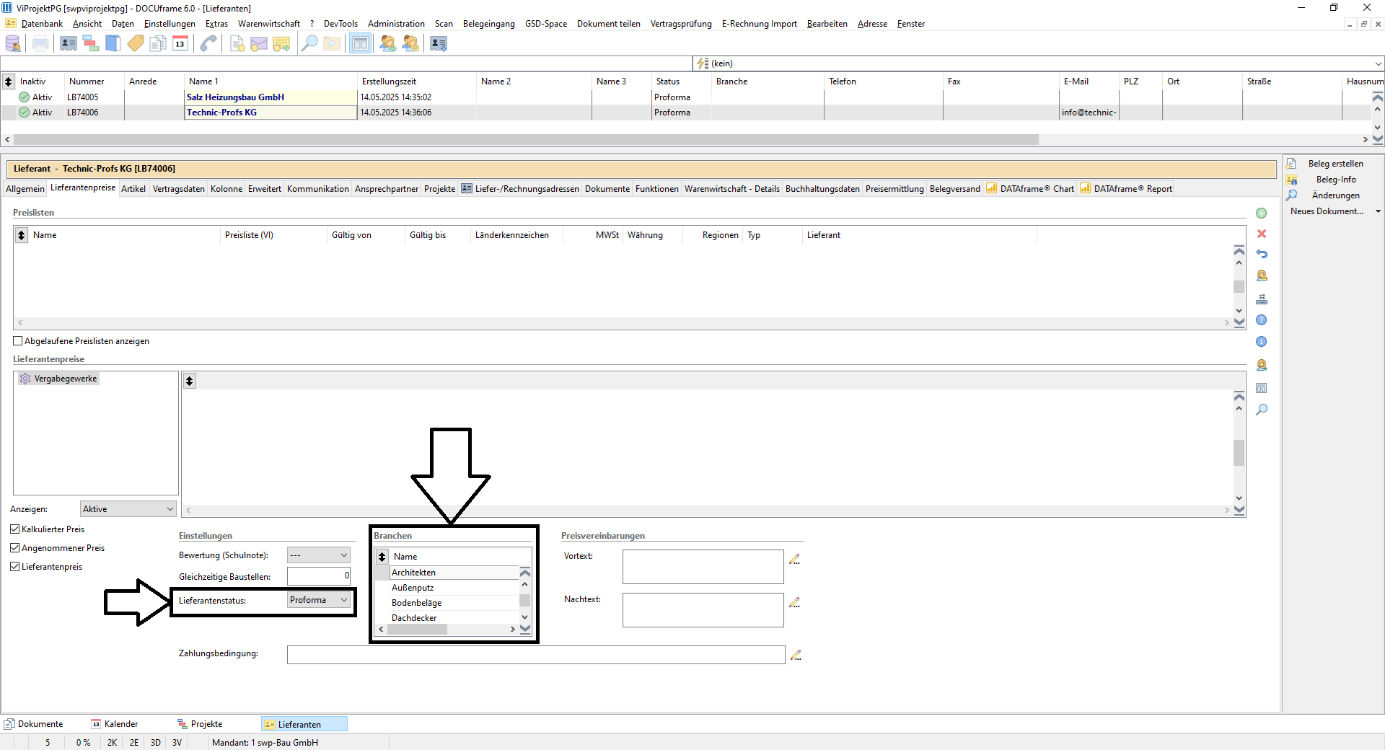Click the yellow price tag toolbar icon

(x=136, y=43)
